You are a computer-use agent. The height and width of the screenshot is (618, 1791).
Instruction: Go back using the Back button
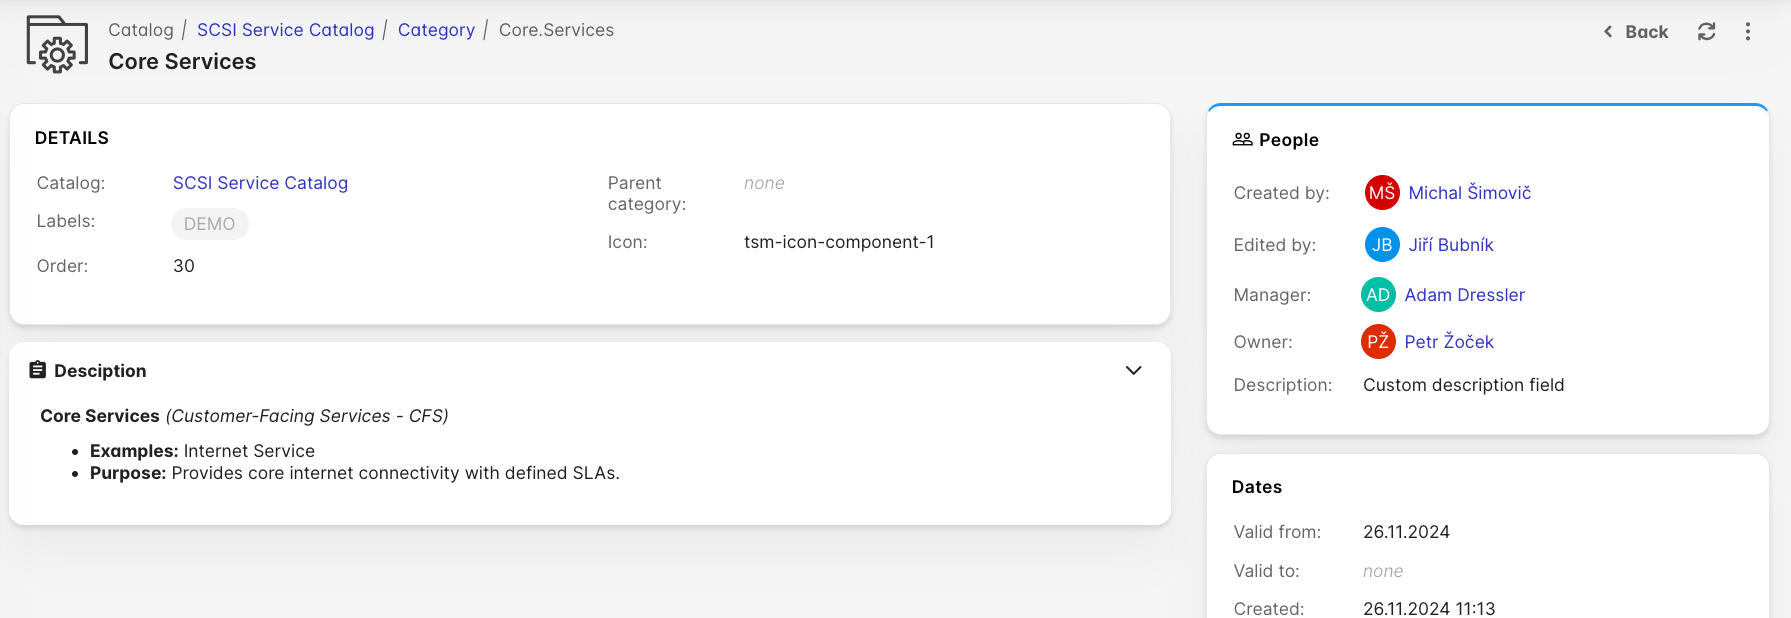(1636, 32)
